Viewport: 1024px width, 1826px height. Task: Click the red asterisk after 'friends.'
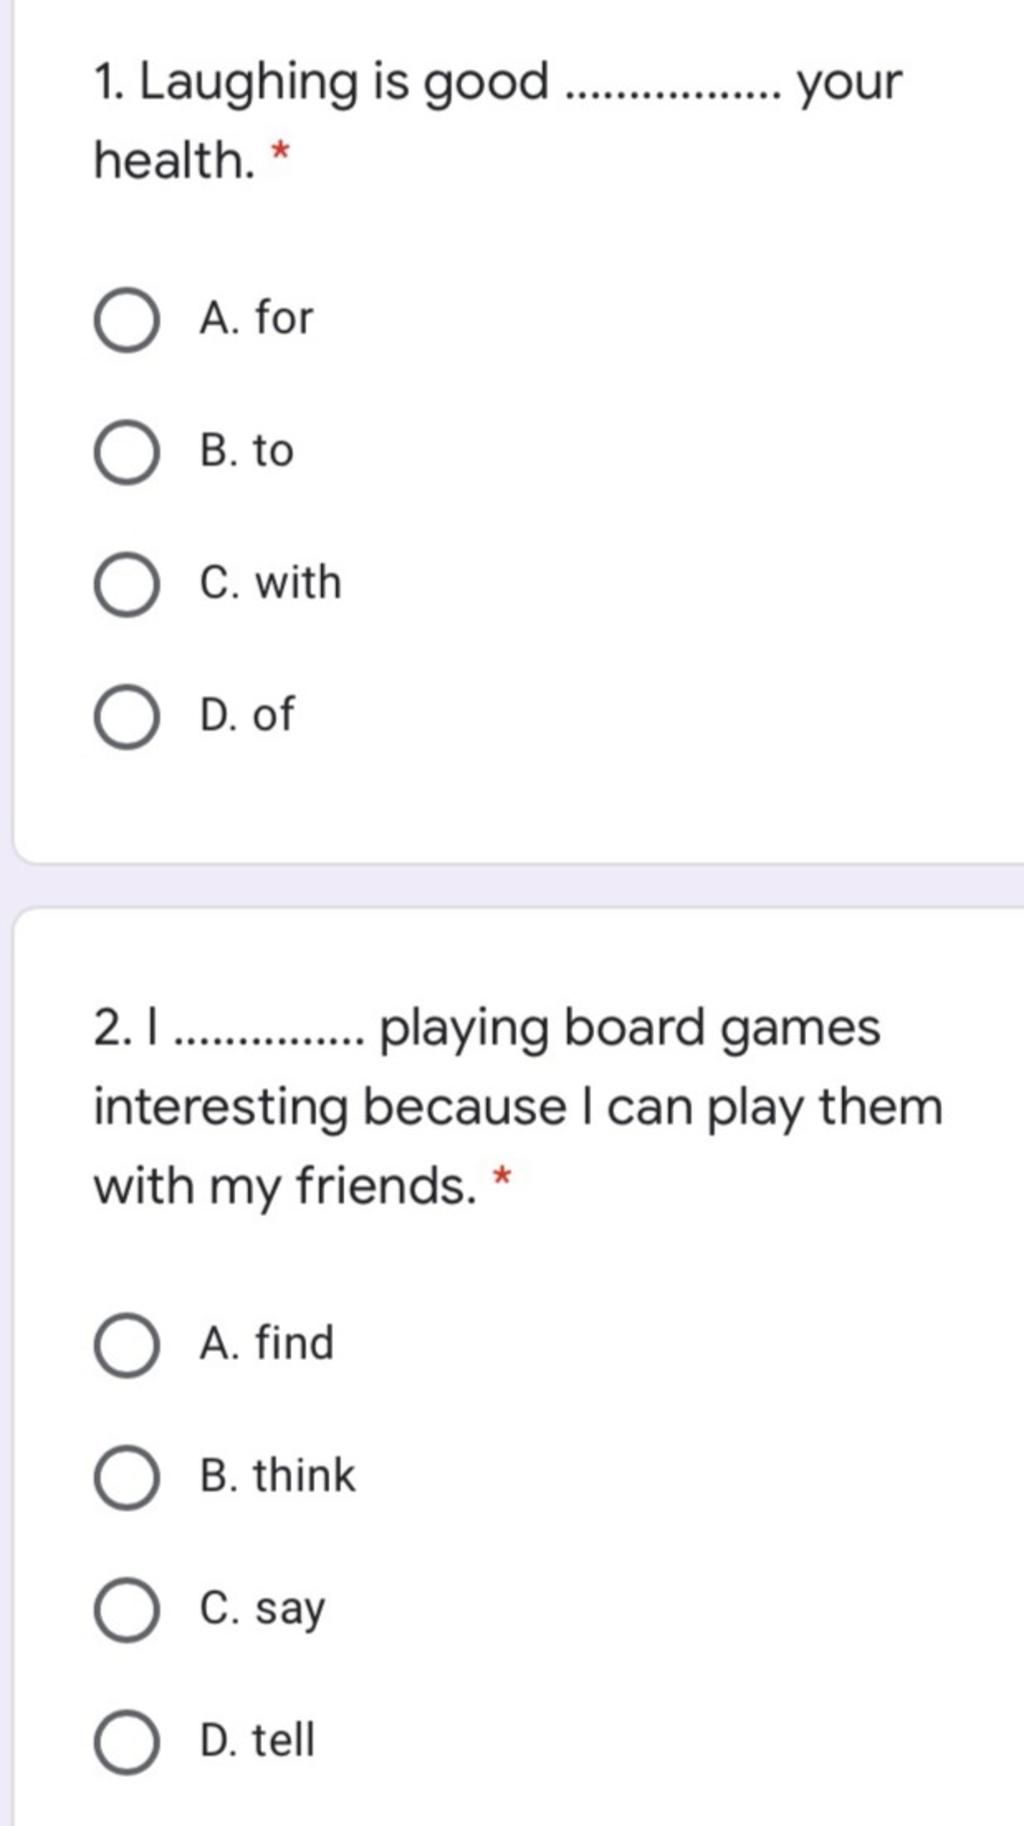503,1175
